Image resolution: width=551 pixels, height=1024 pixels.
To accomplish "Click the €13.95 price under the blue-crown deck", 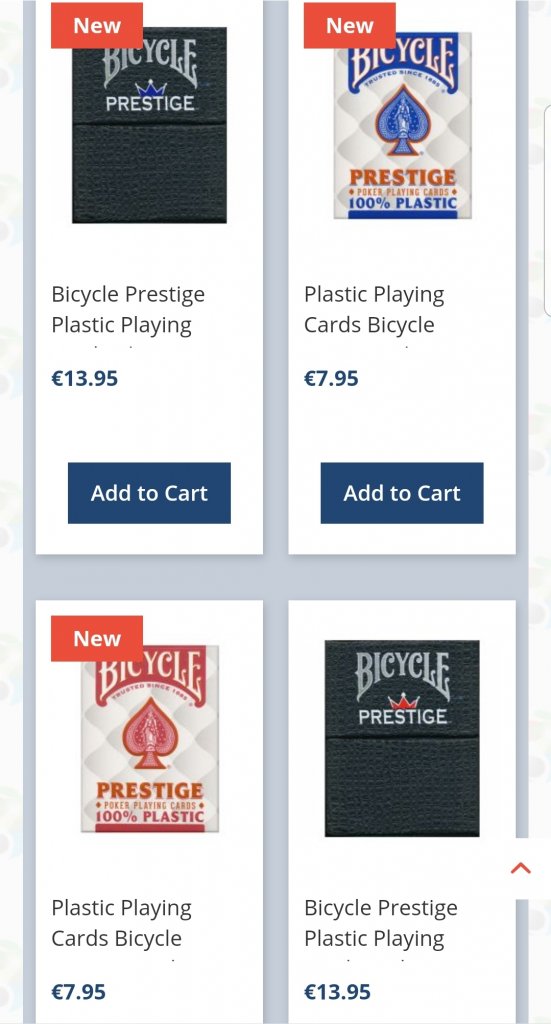I will tap(85, 378).
